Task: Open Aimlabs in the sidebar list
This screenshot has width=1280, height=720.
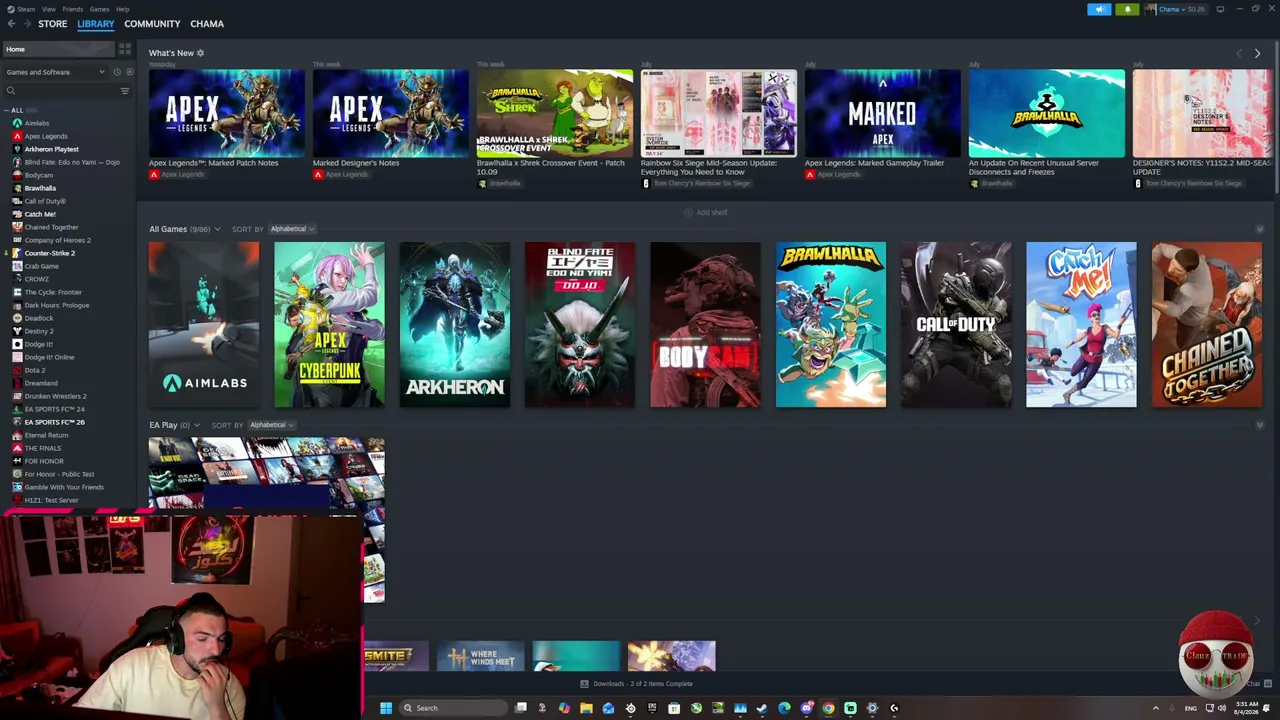Action: [37, 123]
